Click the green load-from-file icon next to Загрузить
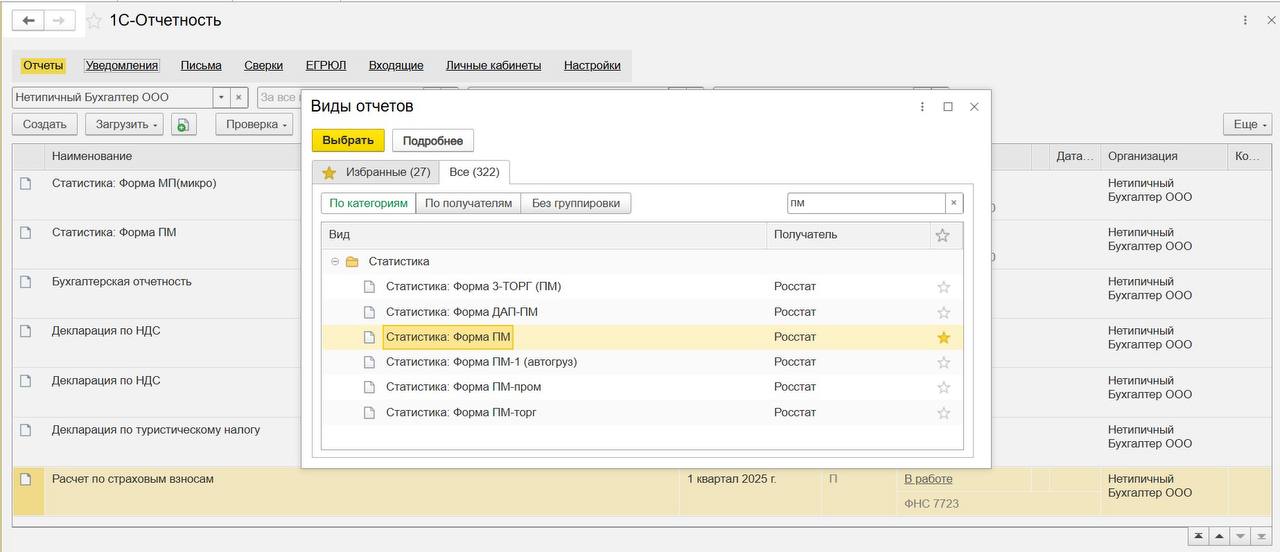Screen dimensions: 1280x552 tap(183, 125)
